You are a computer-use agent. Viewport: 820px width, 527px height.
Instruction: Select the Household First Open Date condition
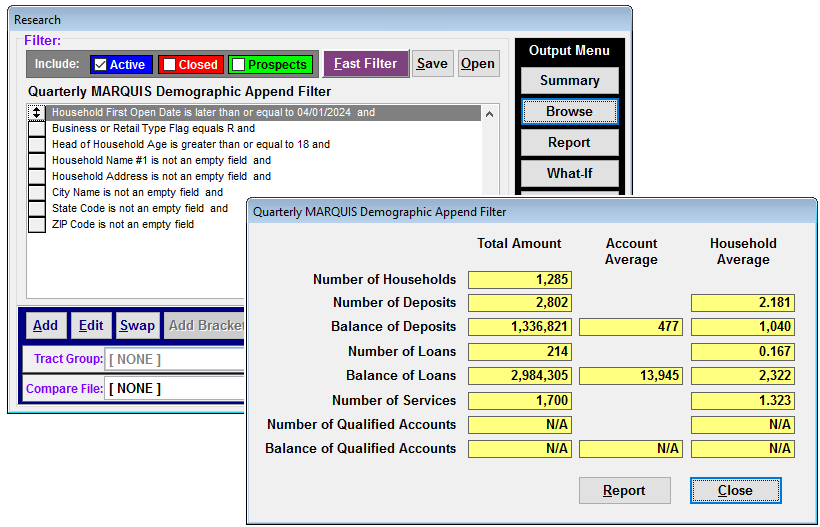(264, 112)
